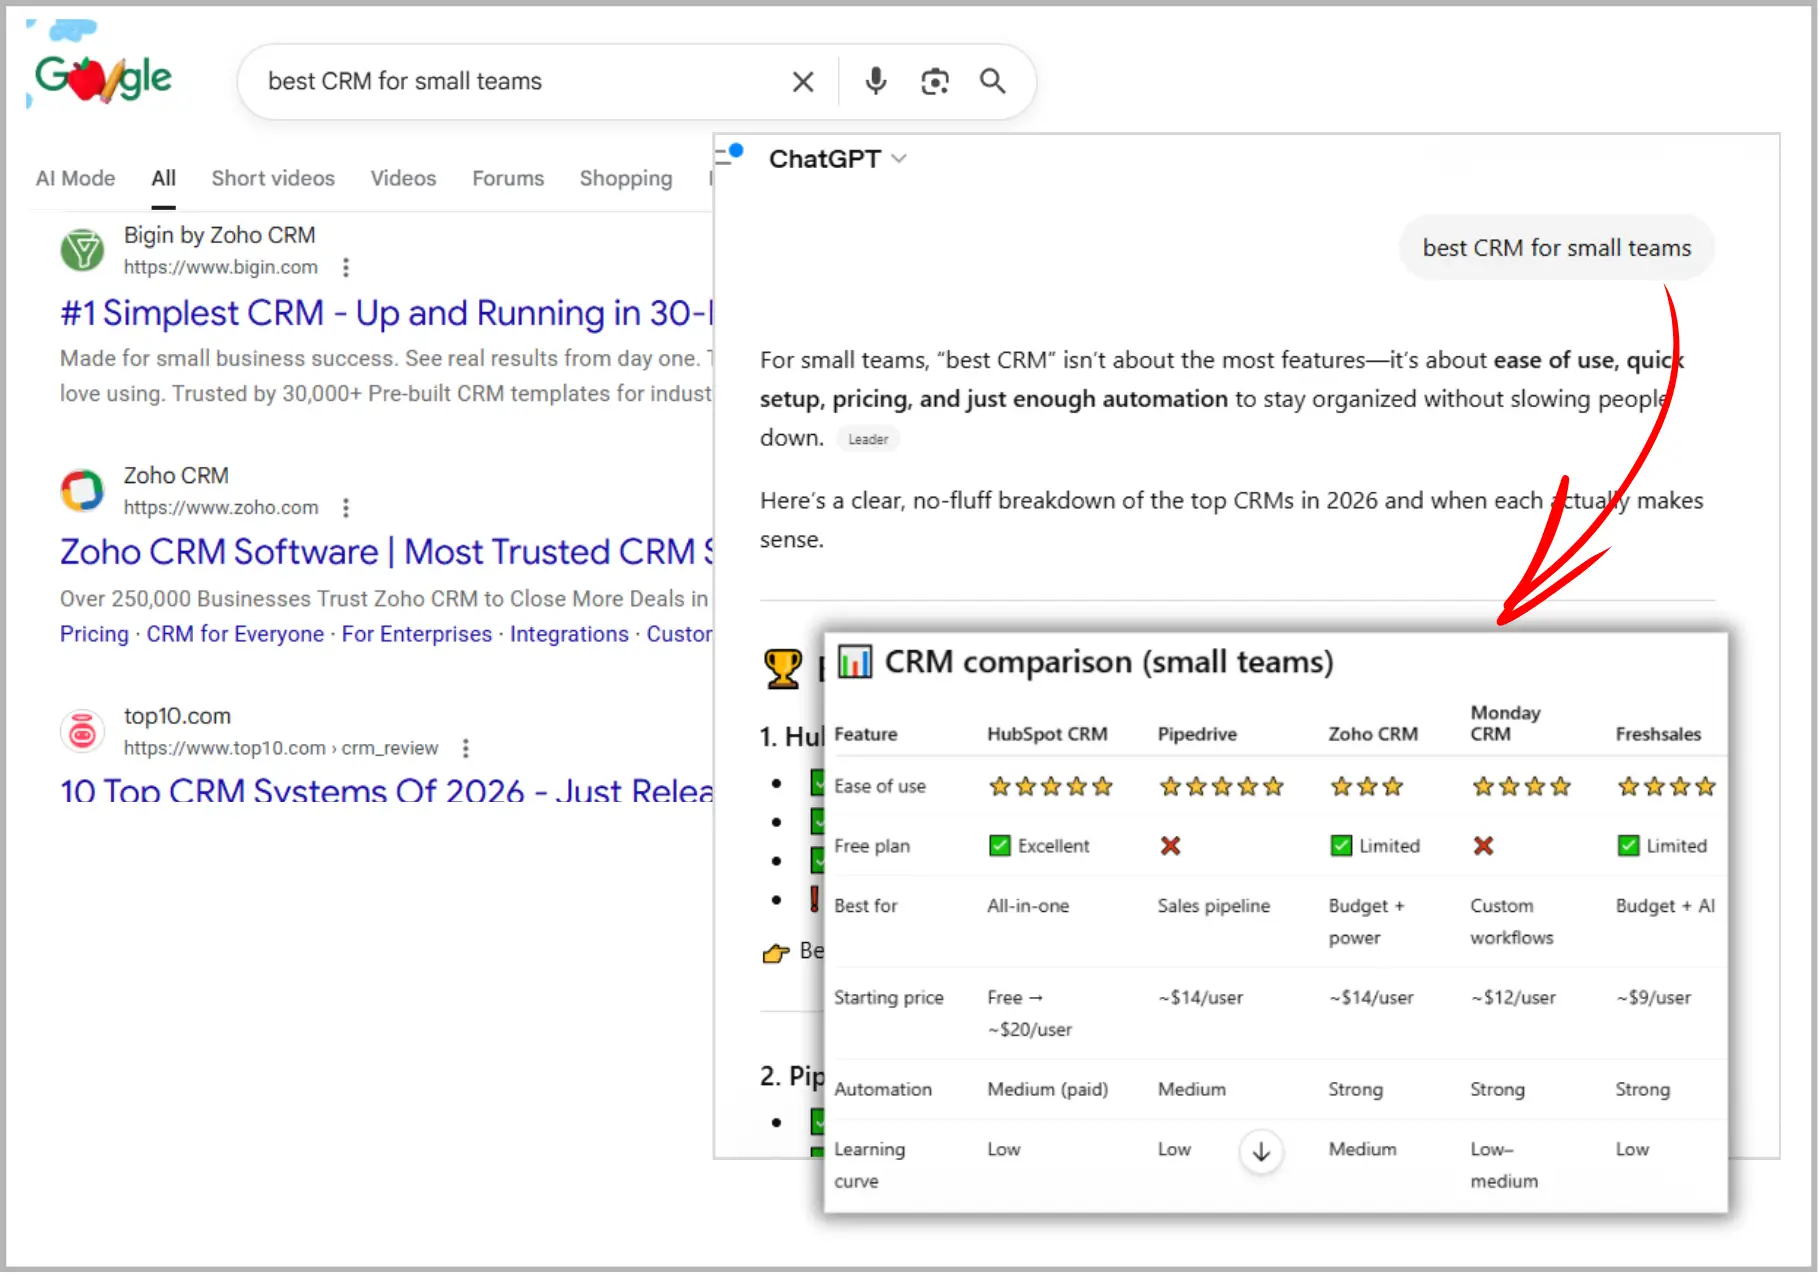1819x1275 pixels.
Task: Click the Bigin by Zoho CRM favicon
Action: coord(82,250)
